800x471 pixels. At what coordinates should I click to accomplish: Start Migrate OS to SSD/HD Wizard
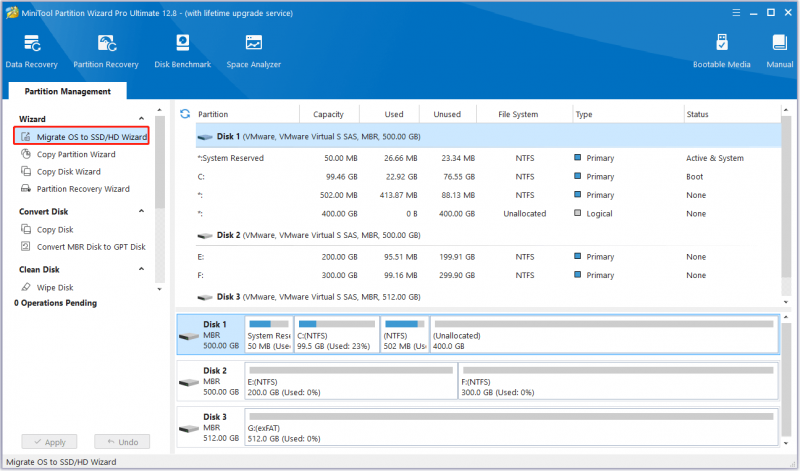82,137
